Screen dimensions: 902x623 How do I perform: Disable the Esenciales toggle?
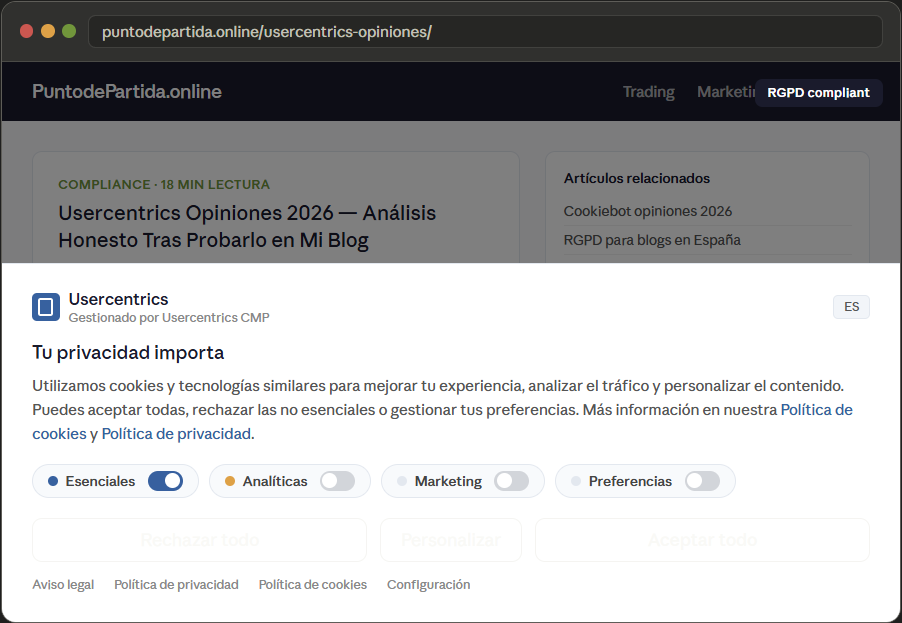(165, 481)
